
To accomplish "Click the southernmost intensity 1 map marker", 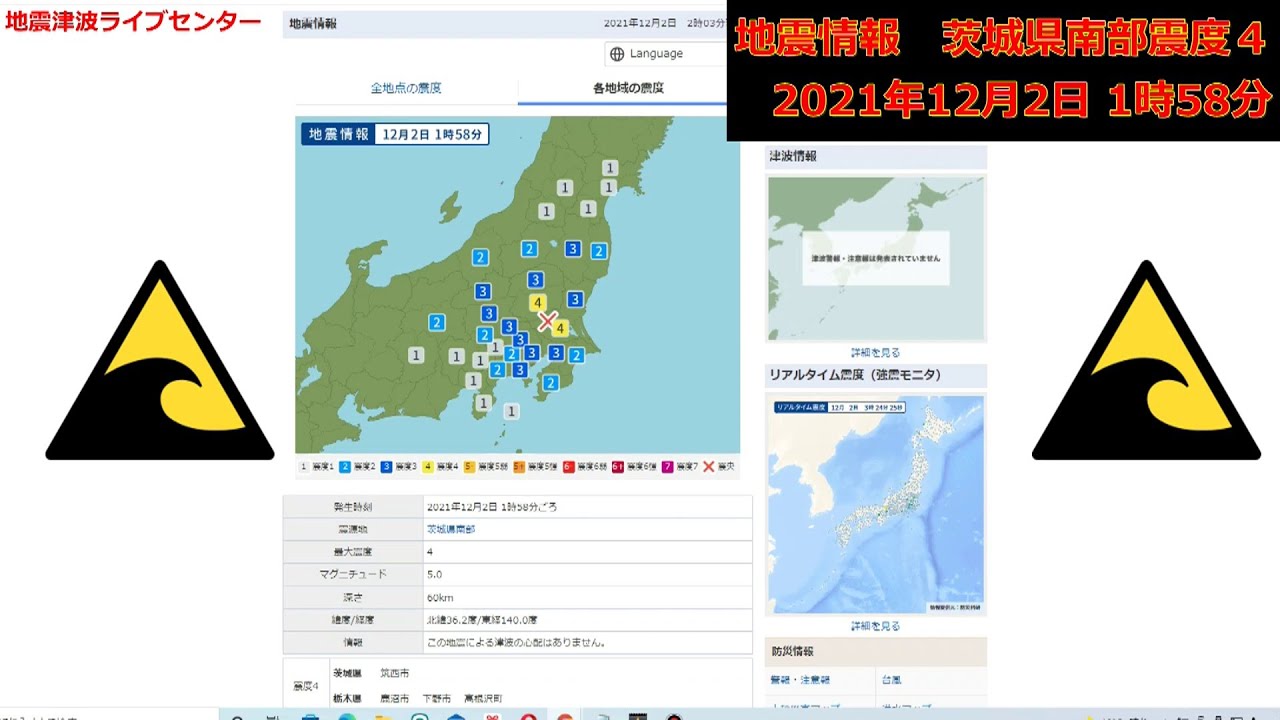I will click(511, 411).
